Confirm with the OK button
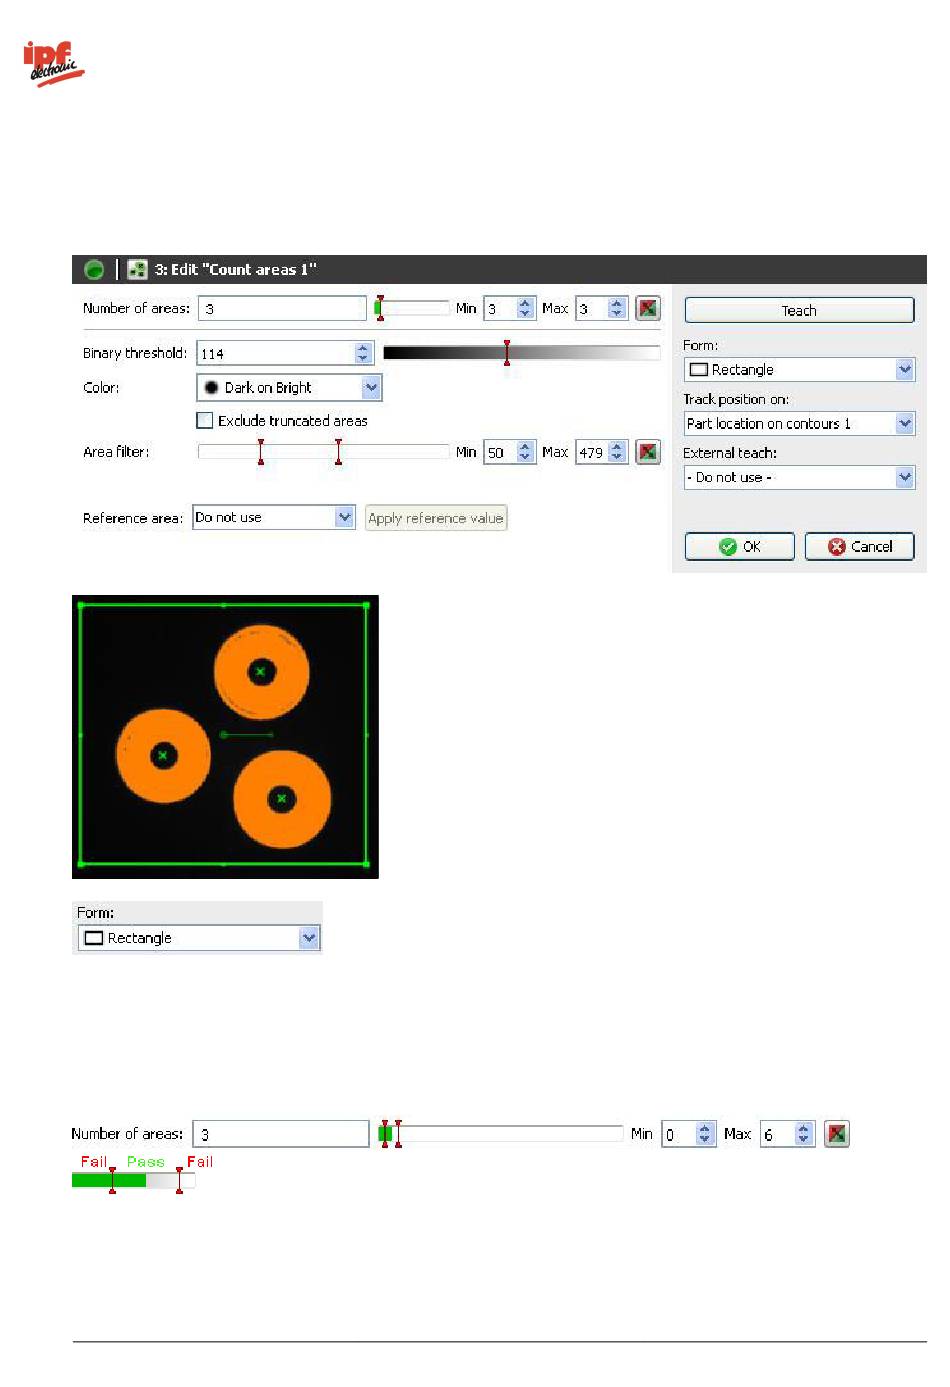The height and width of the screenshot is (1387, 950). (x=740, y=546)
